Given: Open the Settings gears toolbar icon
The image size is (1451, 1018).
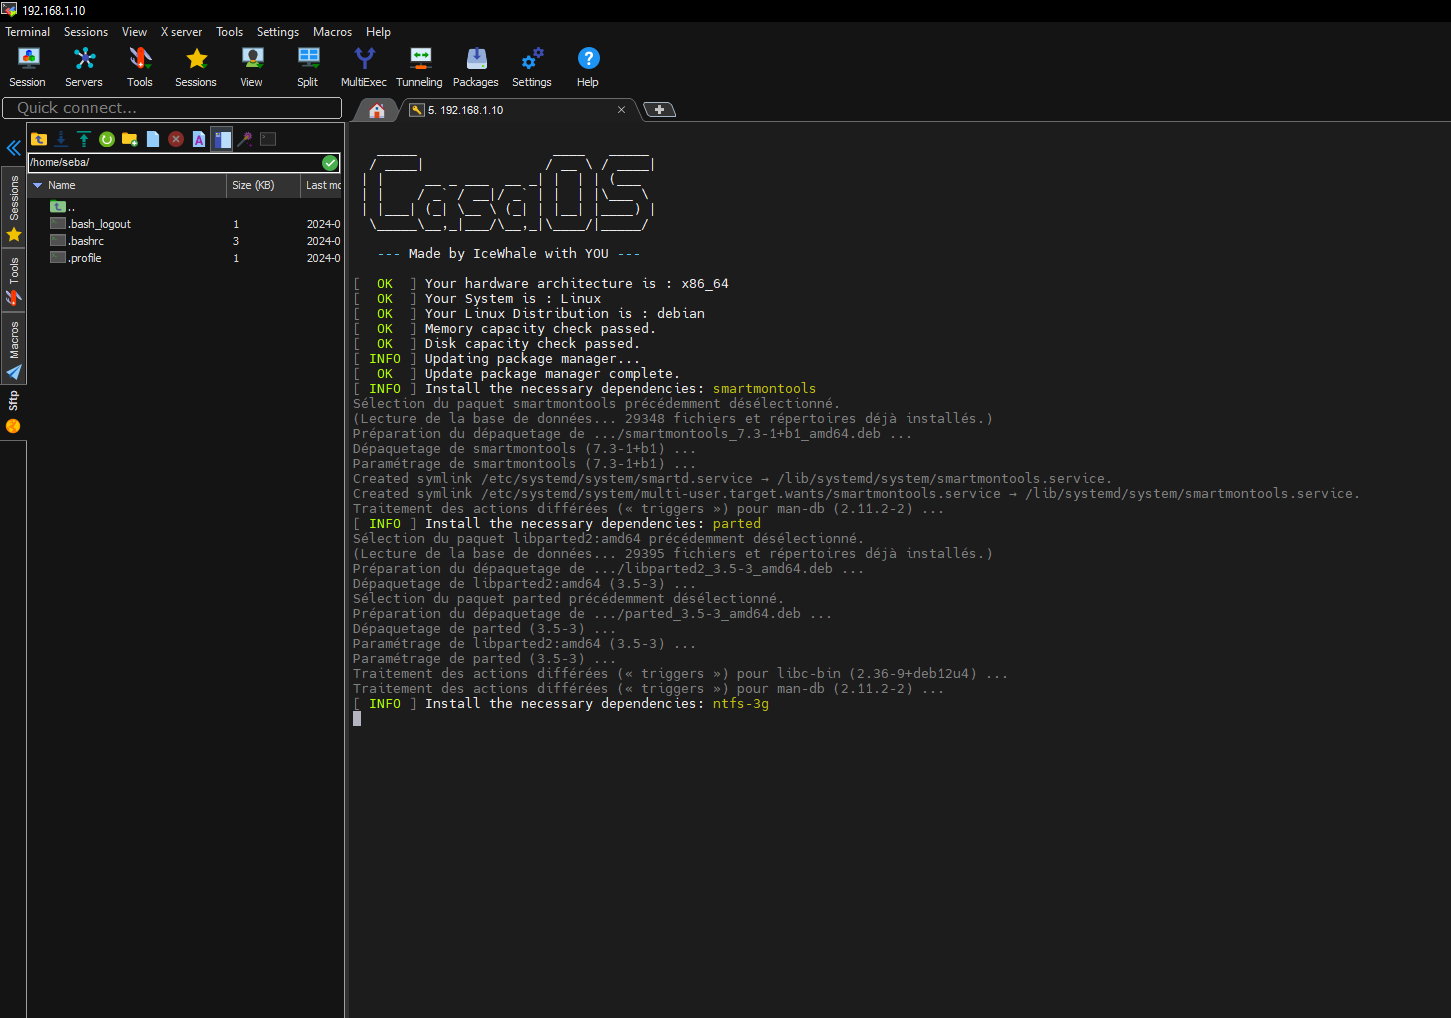Looking at the screenshot, I should (x=532, y=67).
